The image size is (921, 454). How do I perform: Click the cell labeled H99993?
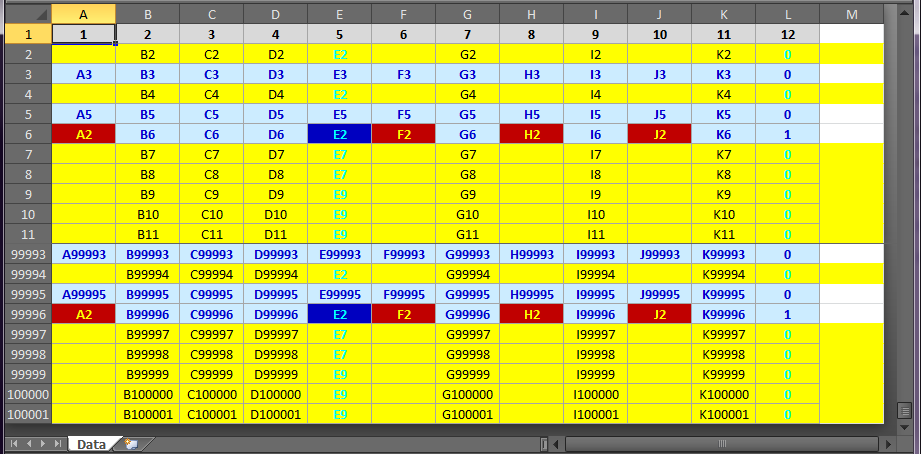[x=532, y=254]
